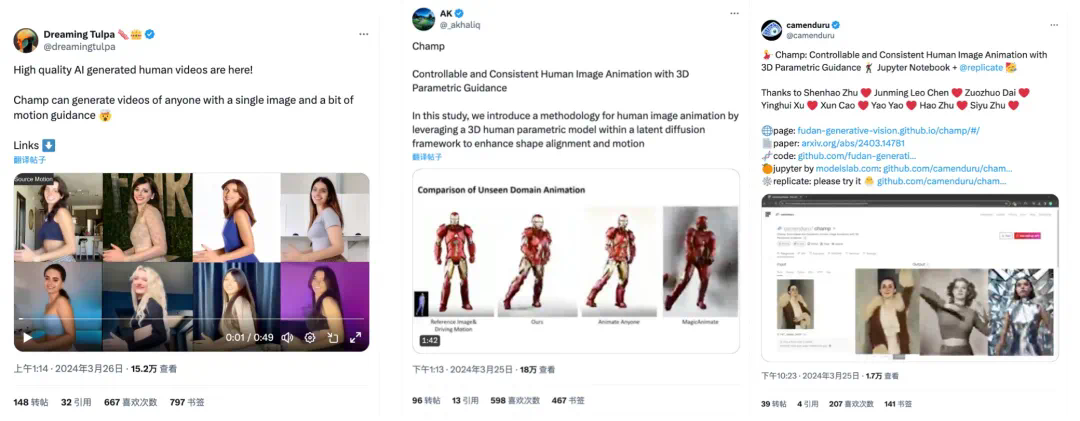Open camenduru's profile avatar
The height and width of the screenshot is (421, 1080).
771,30
